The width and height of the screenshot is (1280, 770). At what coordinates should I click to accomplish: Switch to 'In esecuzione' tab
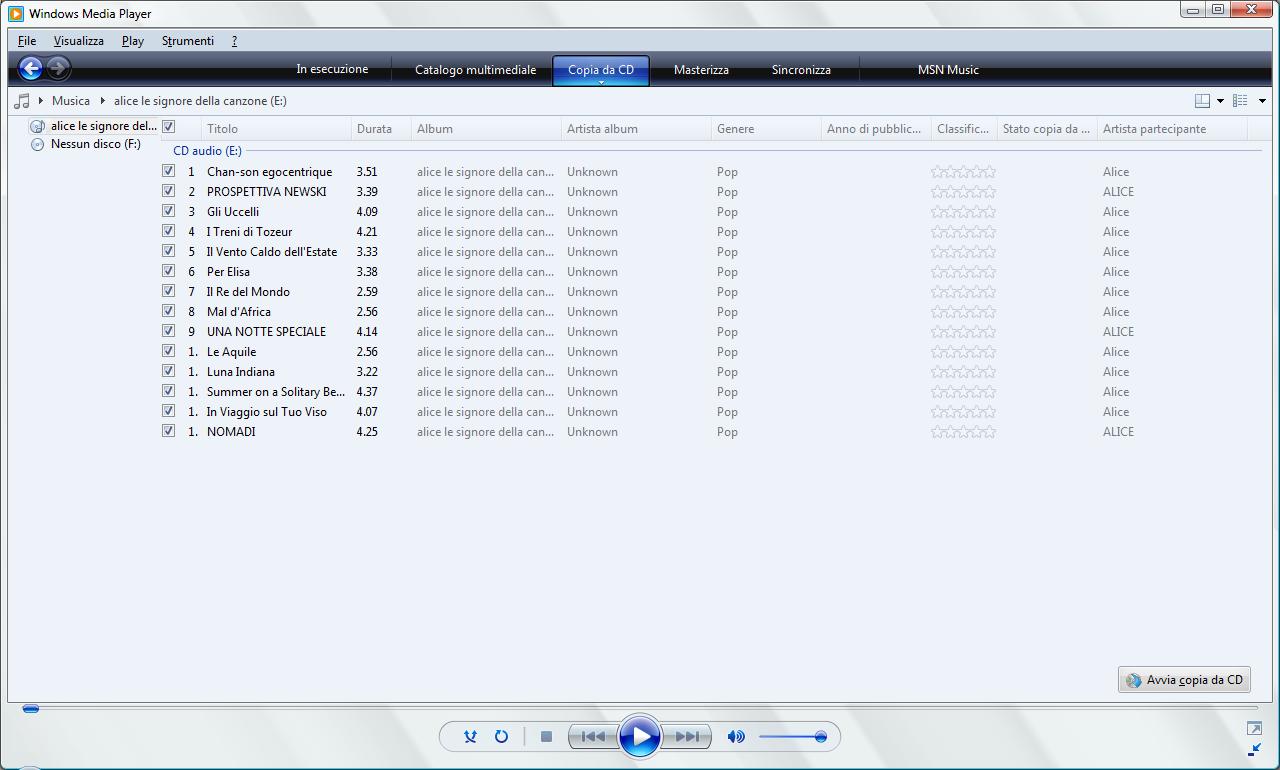pos(332,70)
